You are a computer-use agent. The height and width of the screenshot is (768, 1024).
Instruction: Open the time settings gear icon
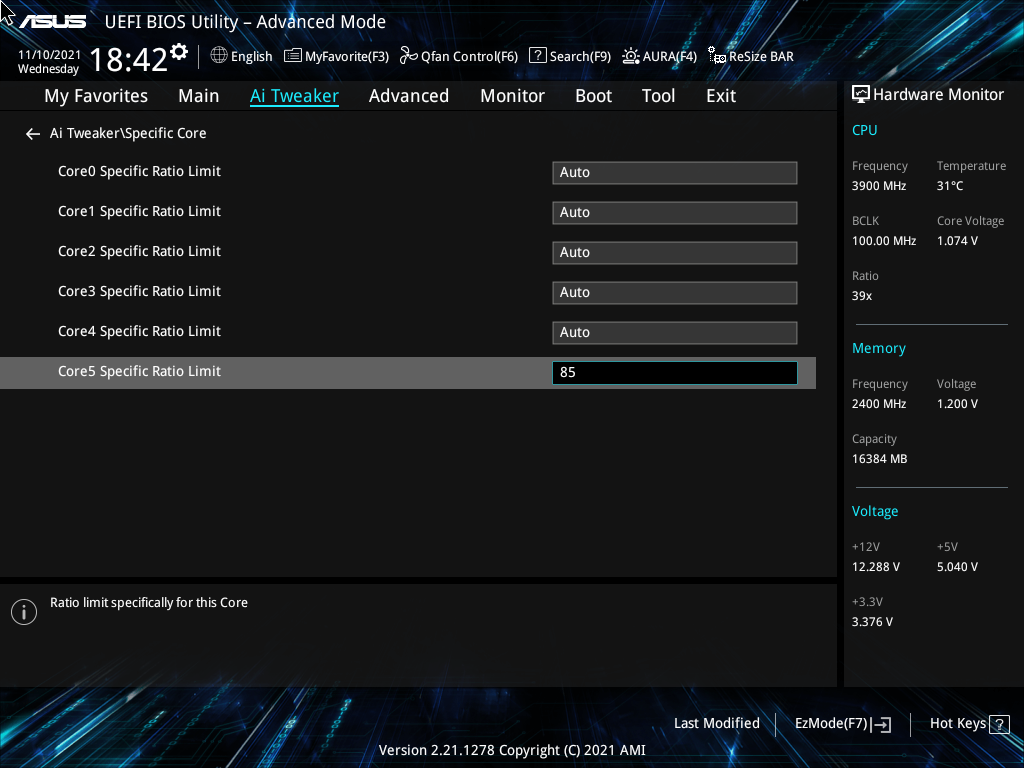[179, 51]
